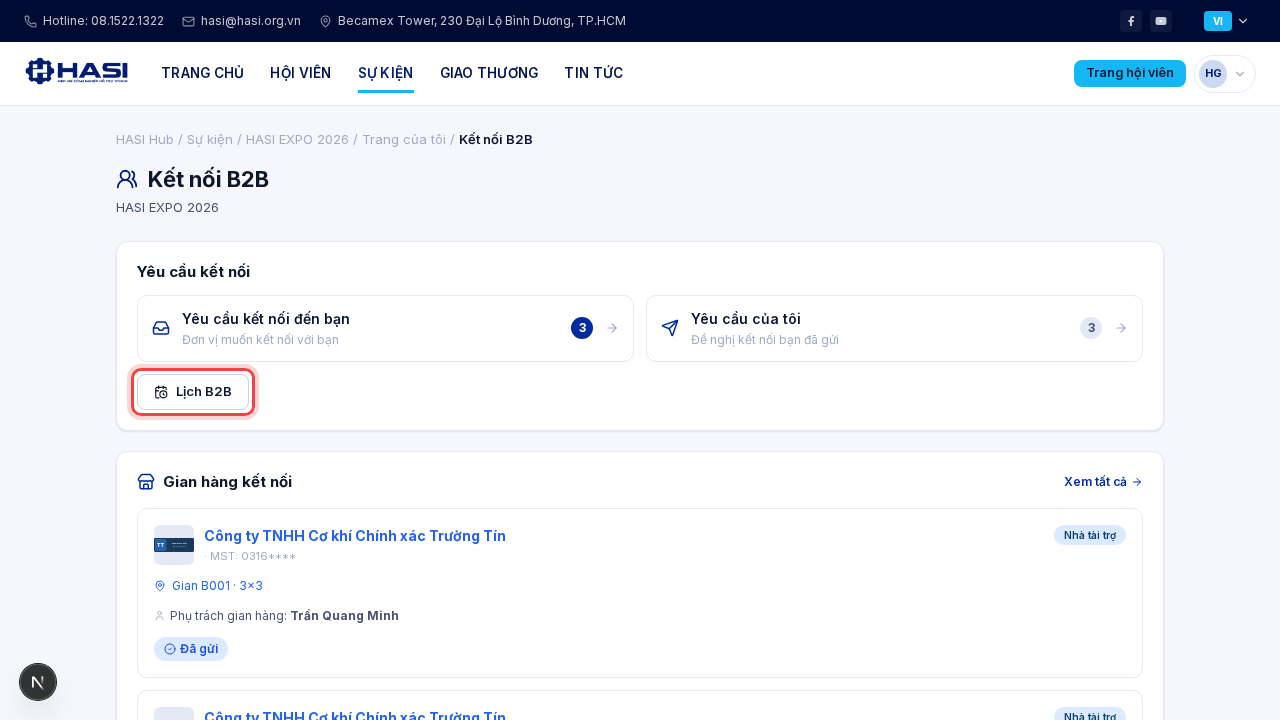The image size is (1280, 720).
Task: Click the Trường Tín logo thumbnail beside MST
Action: (174, 545)
